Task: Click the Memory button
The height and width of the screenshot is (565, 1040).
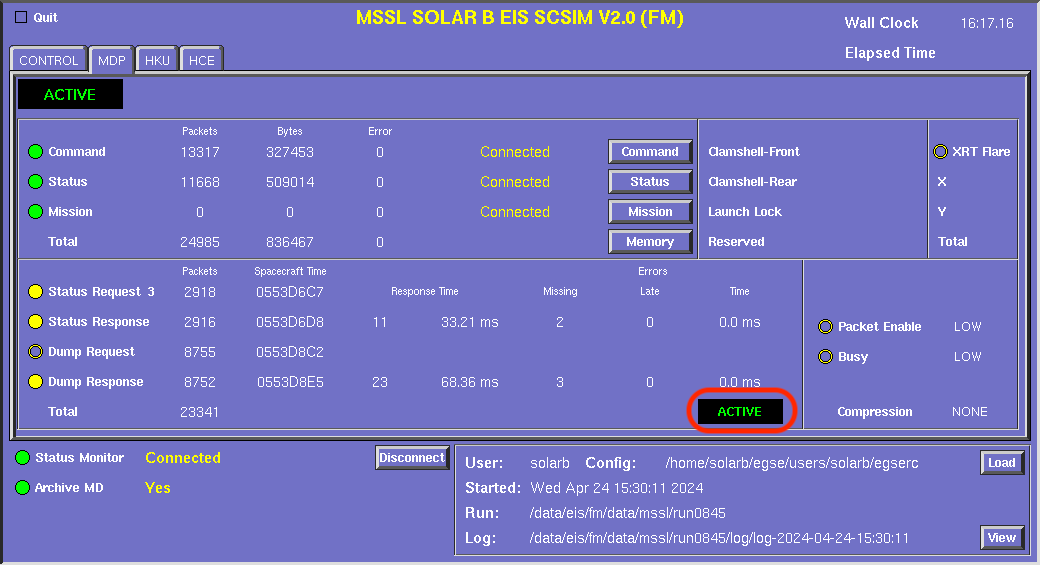Action: (x=650, y=242)
